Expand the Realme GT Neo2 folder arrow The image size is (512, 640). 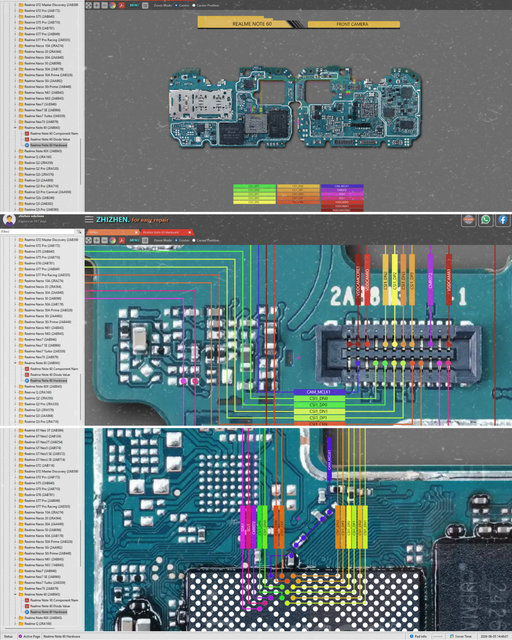16,436
